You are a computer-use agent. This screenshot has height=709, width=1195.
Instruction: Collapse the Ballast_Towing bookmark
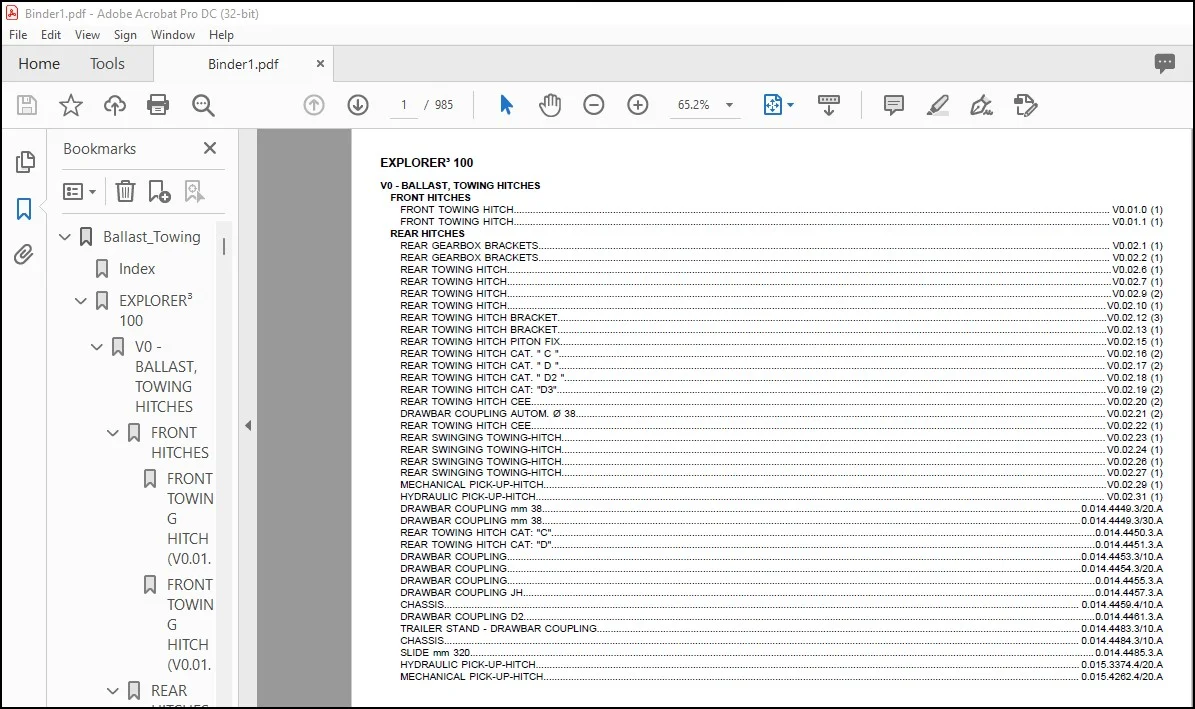tap(66, 237)
